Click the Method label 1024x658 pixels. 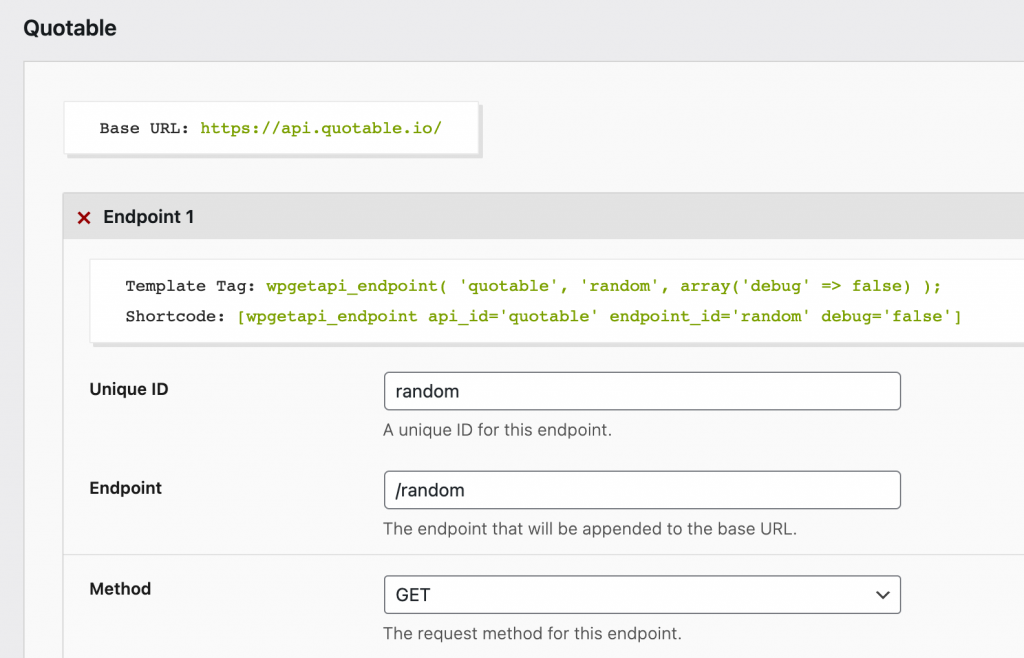tap(120, 589)
